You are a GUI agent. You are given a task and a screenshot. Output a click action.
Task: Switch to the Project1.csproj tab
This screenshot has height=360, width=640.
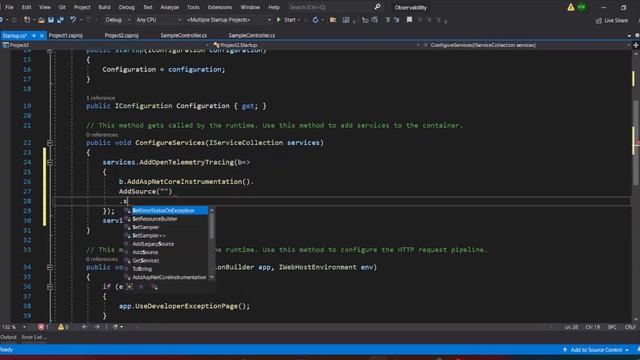tap(65, 36)
